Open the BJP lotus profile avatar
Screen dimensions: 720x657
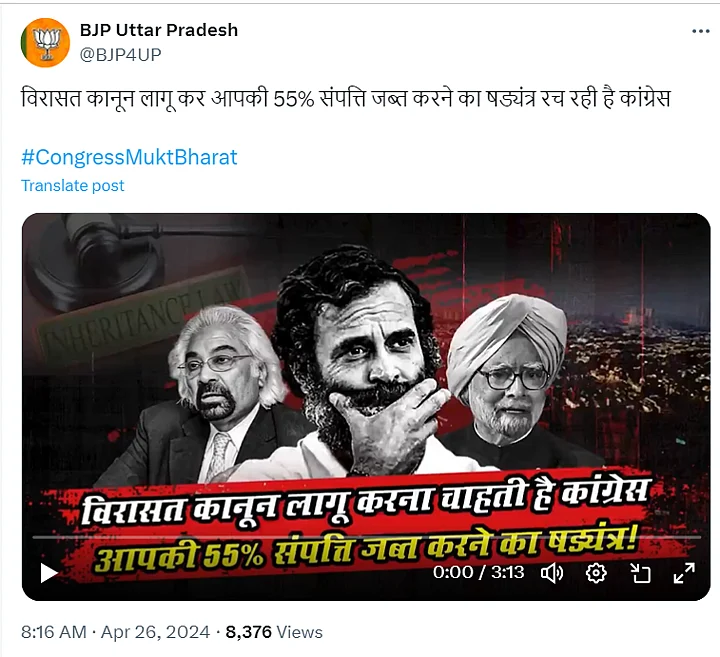[x=45, y=42]
